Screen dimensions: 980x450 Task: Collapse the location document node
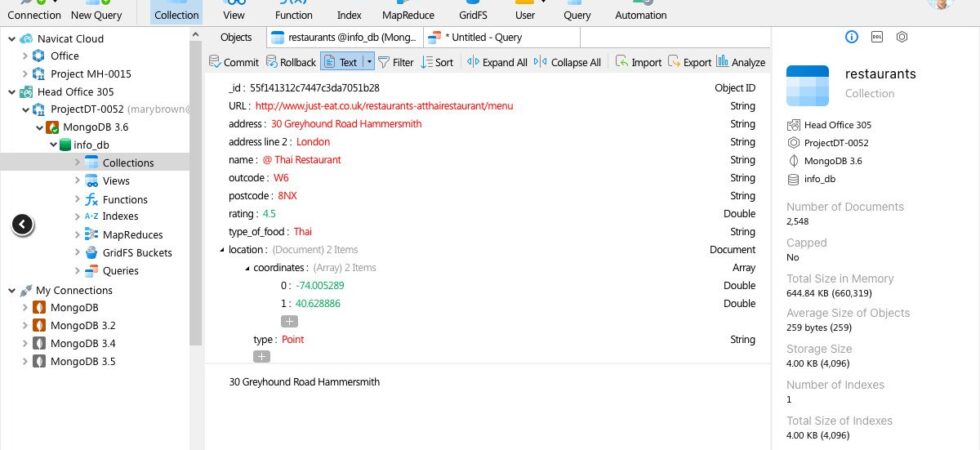click(222, 250)
